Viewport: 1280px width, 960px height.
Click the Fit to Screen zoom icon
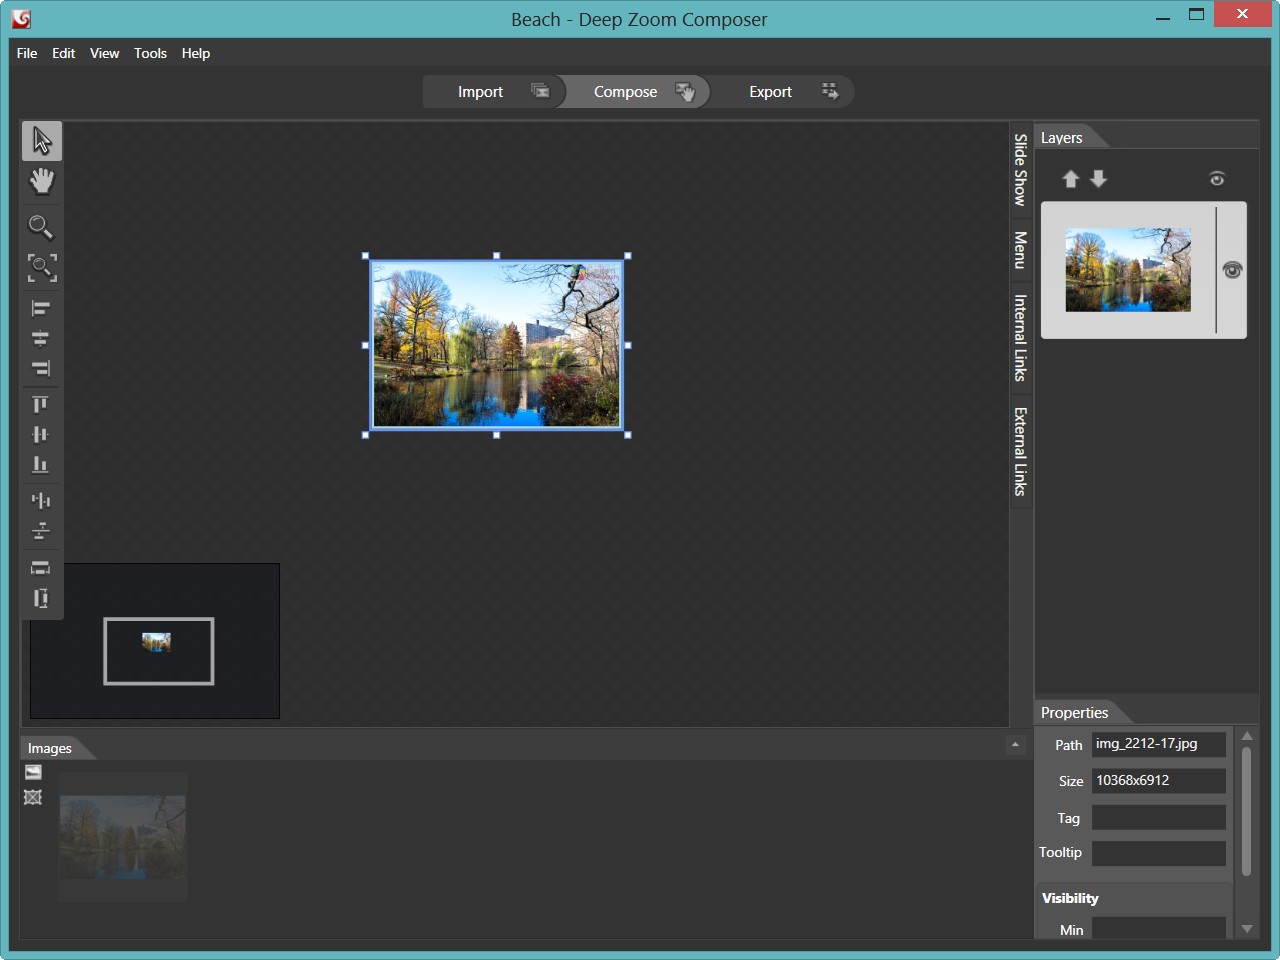[x=41, y=267]
